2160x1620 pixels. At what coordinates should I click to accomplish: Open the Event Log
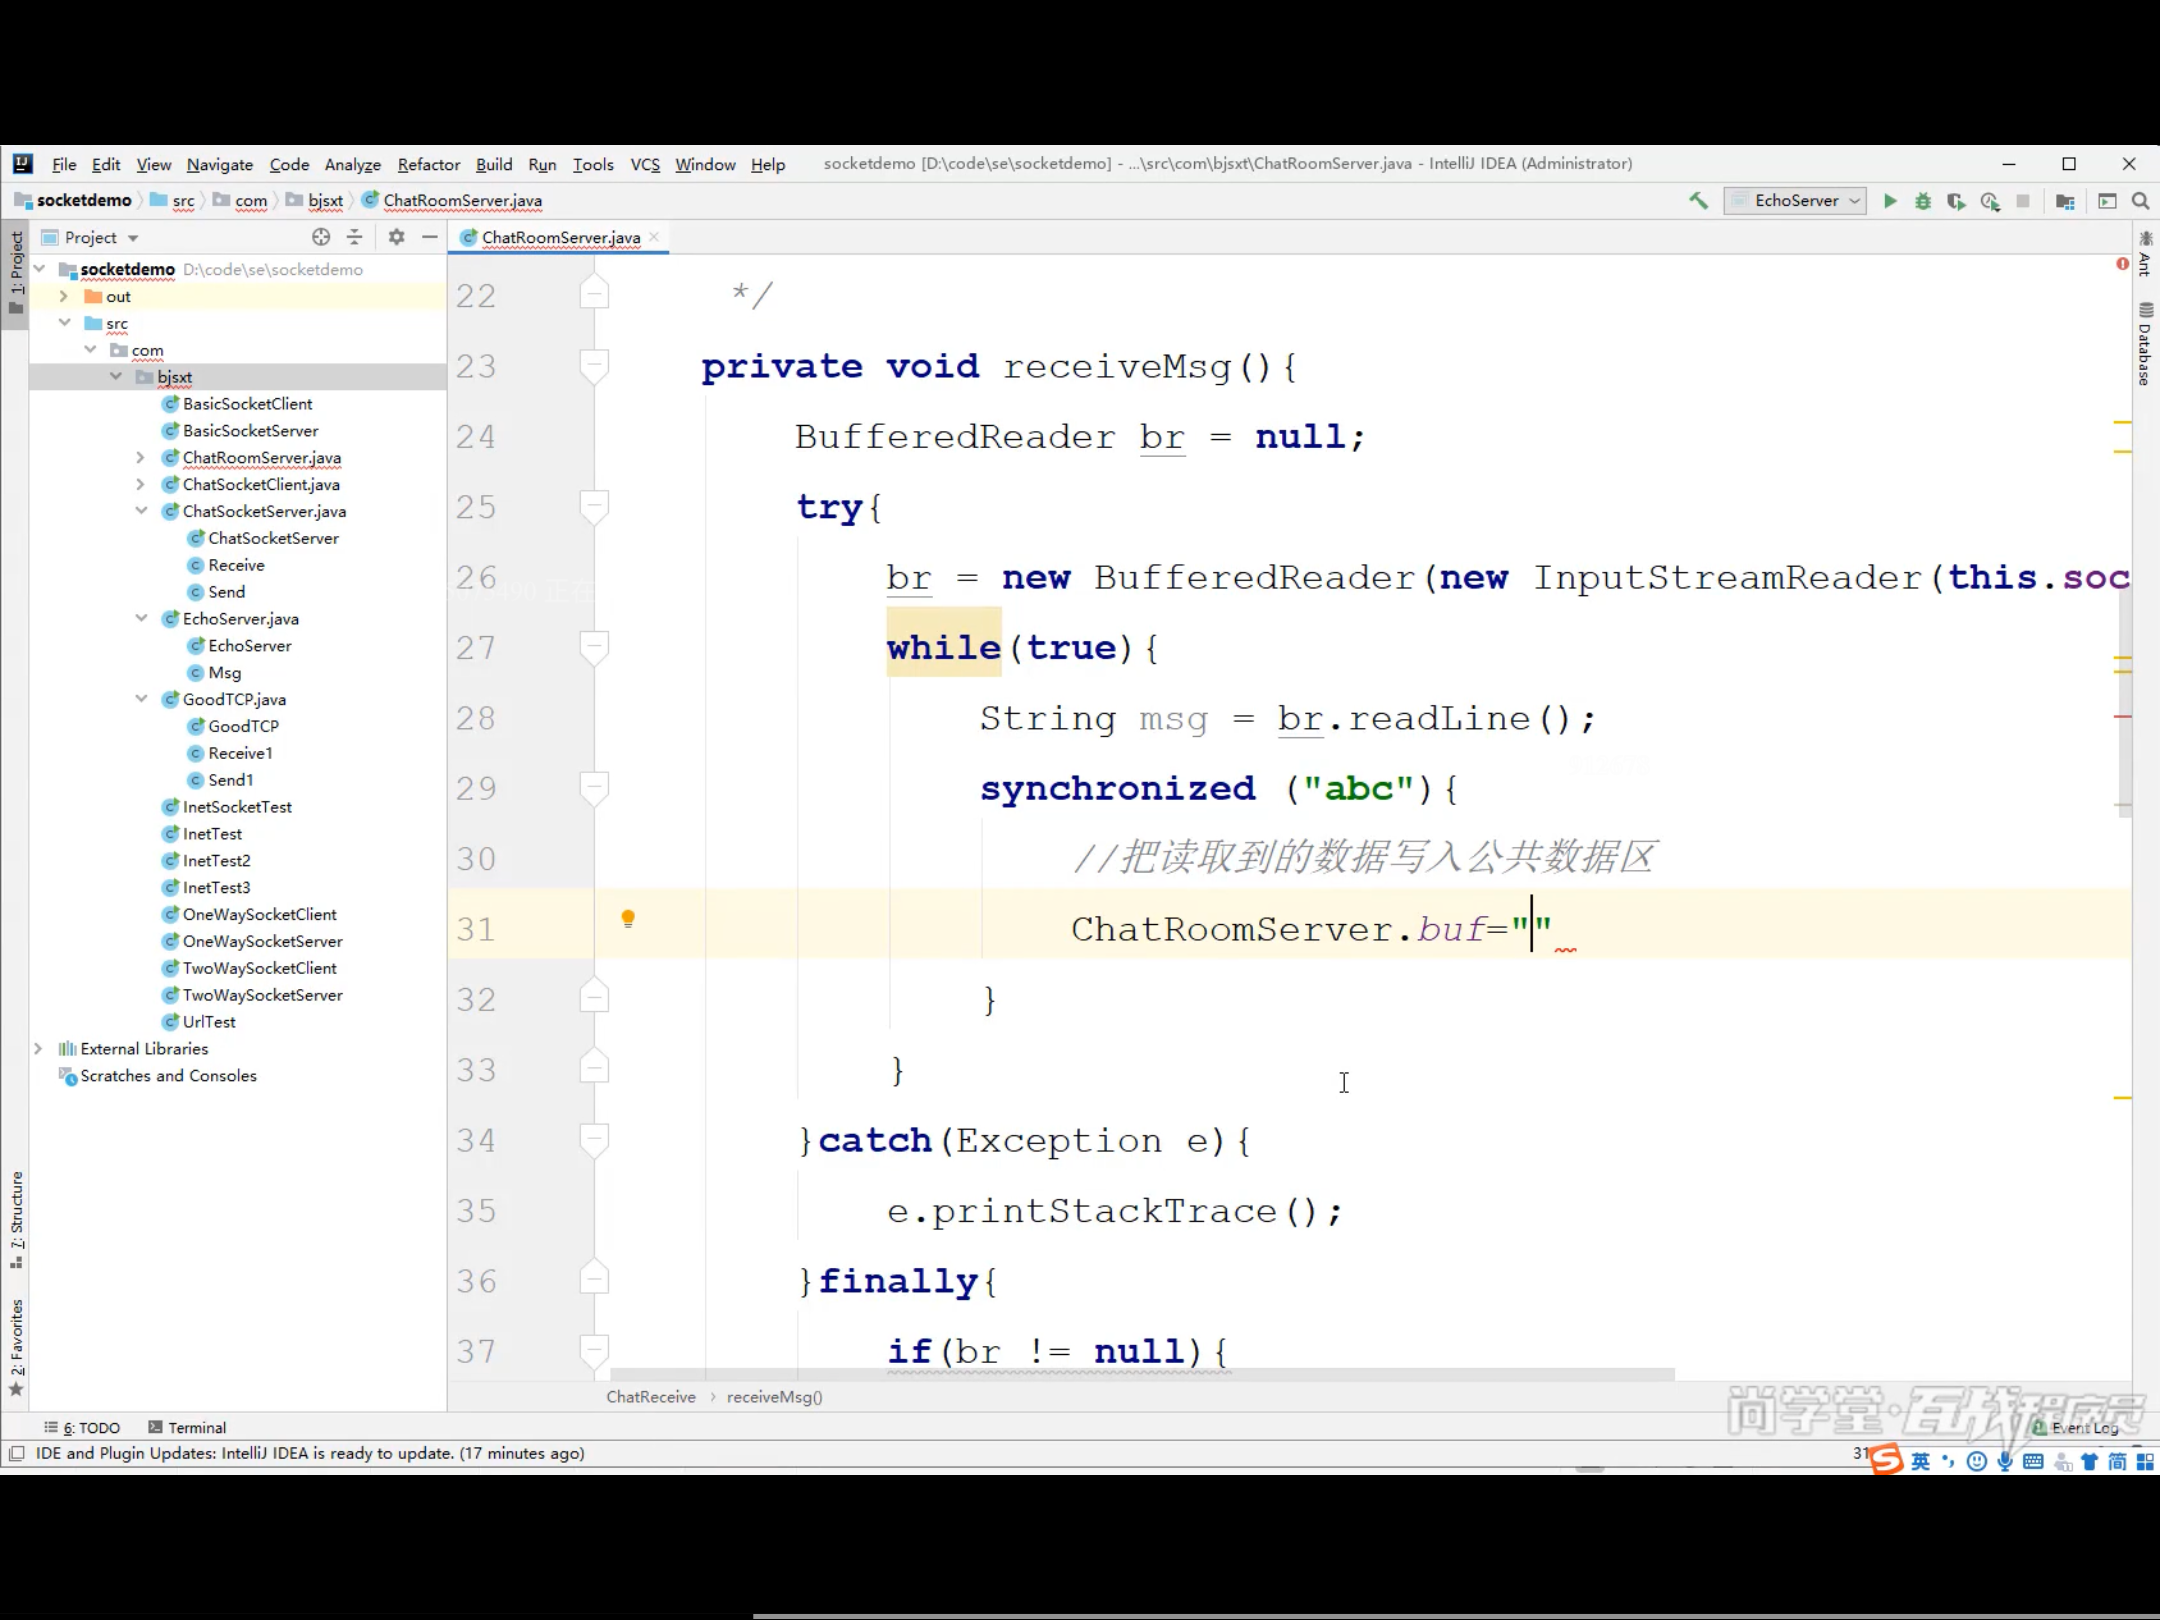tap(2076, 1427)
